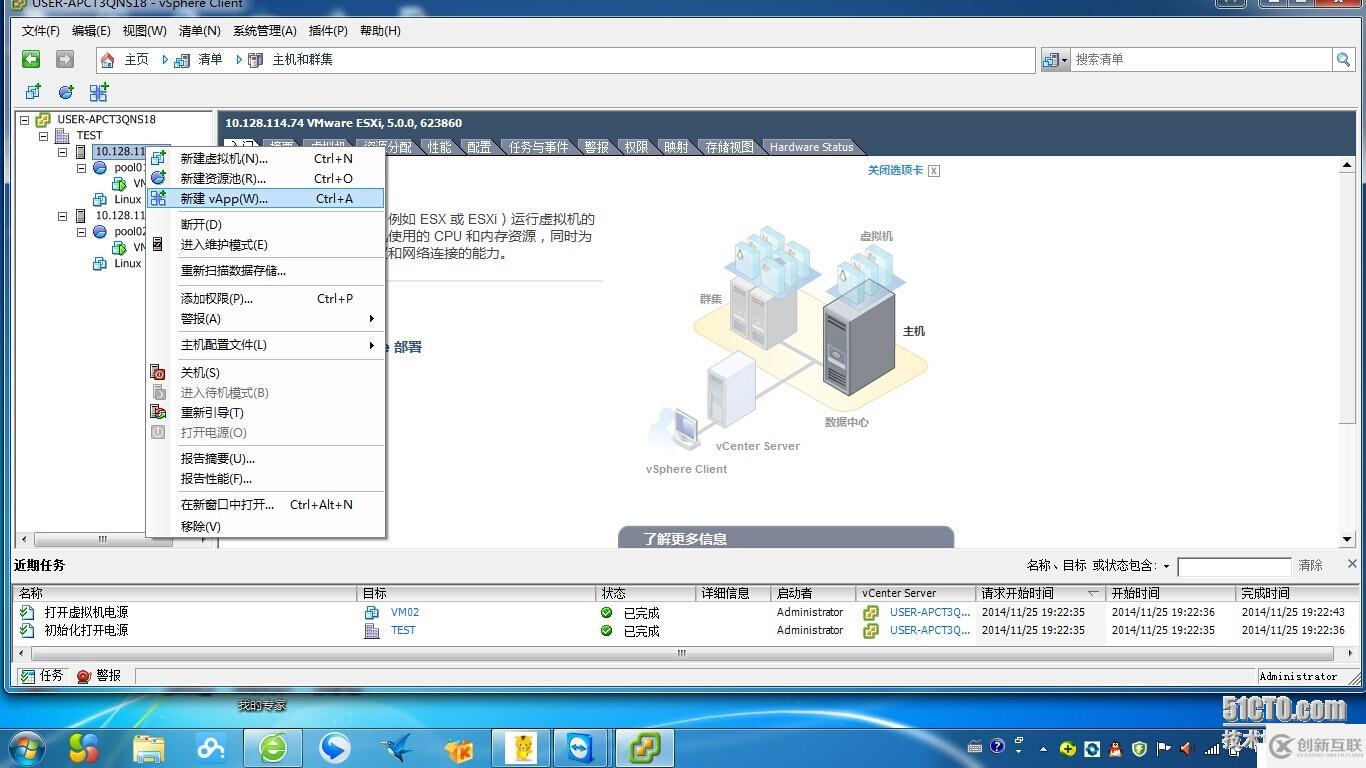Click the home icon in the breadcrumb bar
The height and width of the screenshot is (768, 1366).
tap(108, 60)
